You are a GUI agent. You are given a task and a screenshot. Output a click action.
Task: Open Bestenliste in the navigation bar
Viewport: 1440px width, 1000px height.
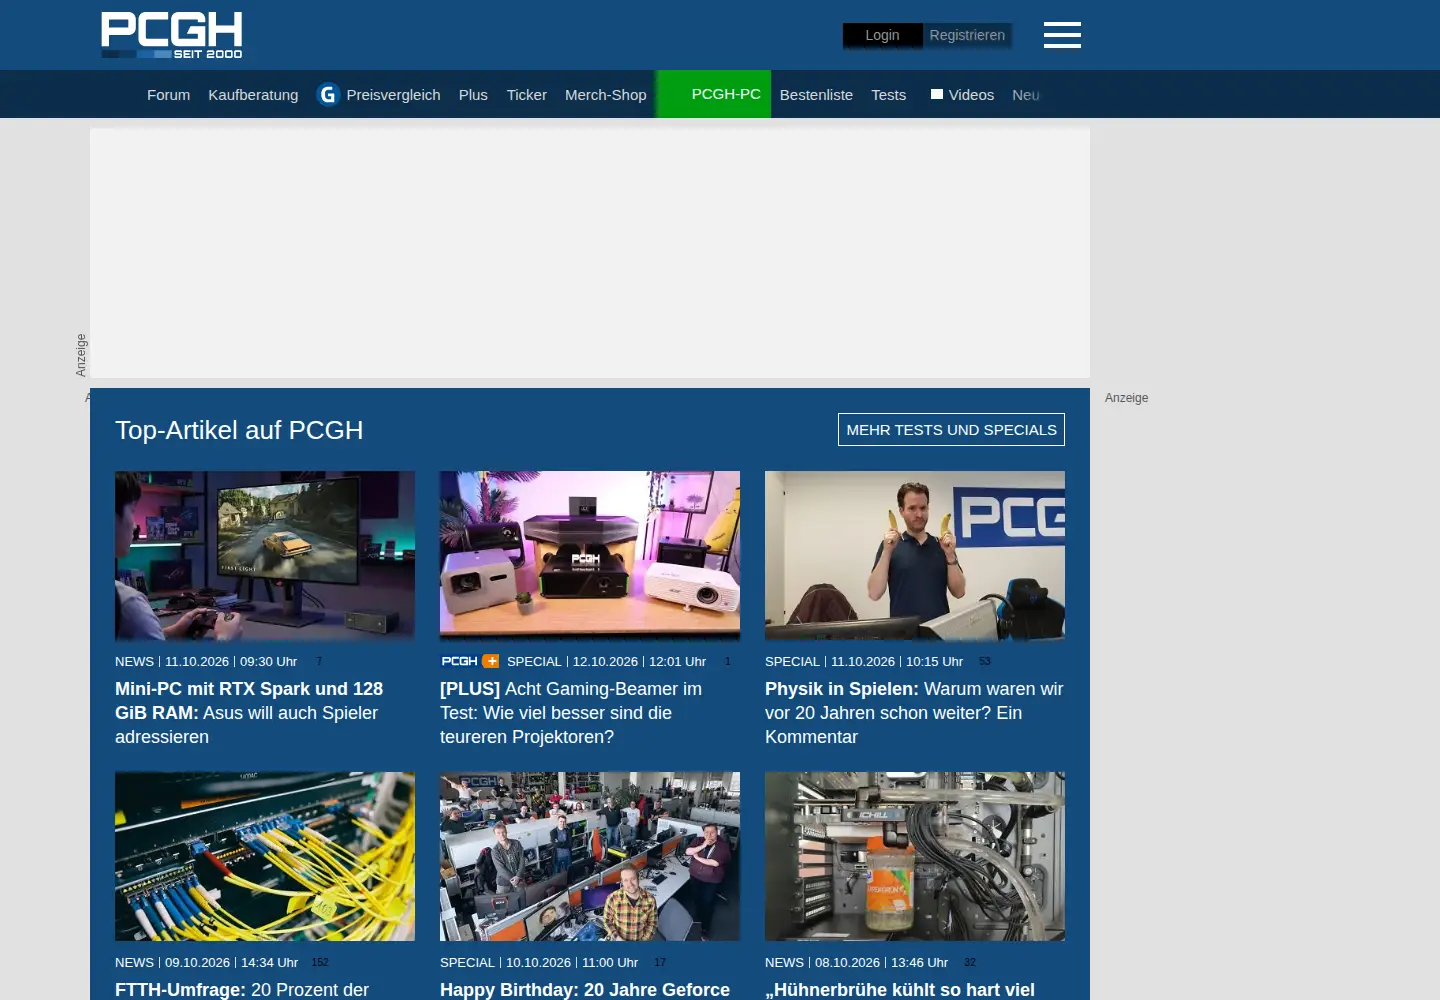(816, 95)
